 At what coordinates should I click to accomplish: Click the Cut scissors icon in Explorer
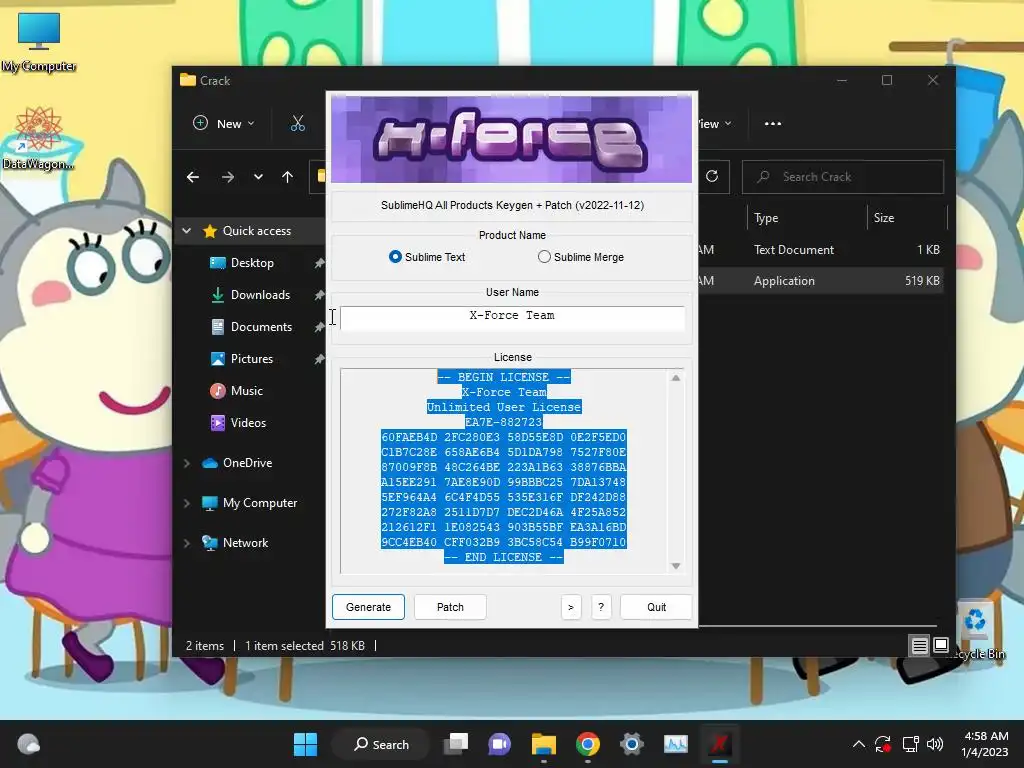tap(298, 123)
